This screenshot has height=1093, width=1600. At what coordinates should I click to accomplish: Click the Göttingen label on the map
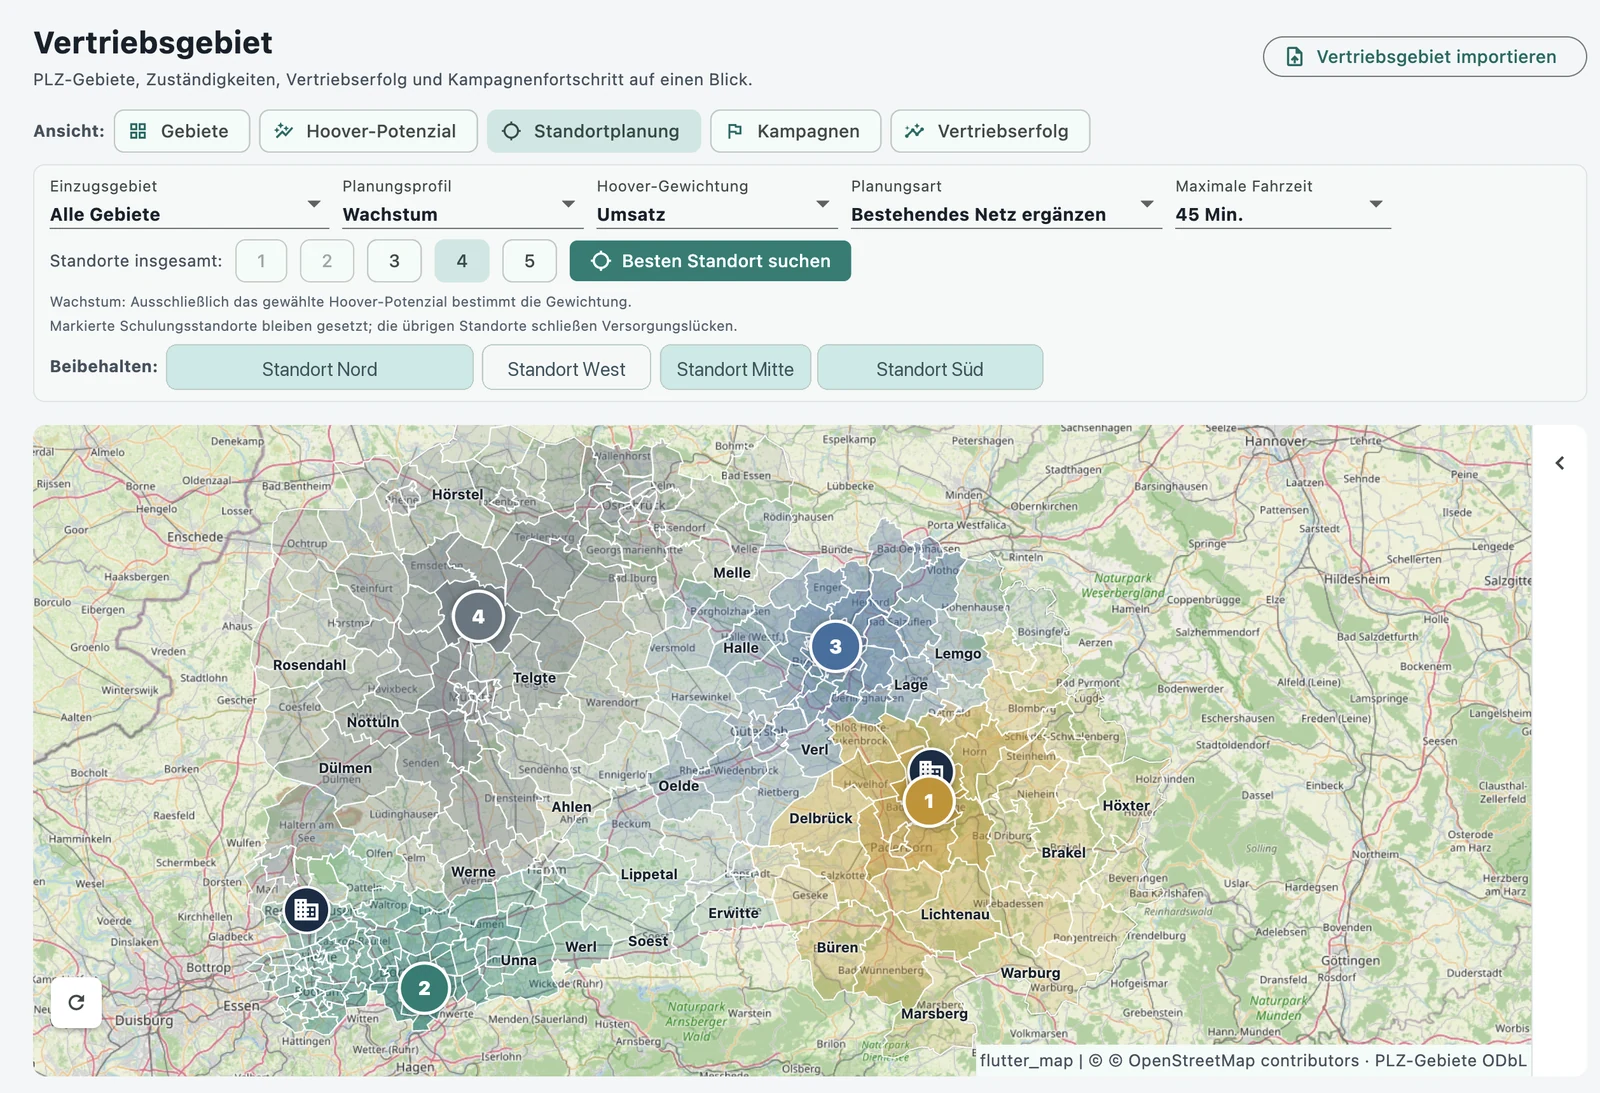[1350, 961]
